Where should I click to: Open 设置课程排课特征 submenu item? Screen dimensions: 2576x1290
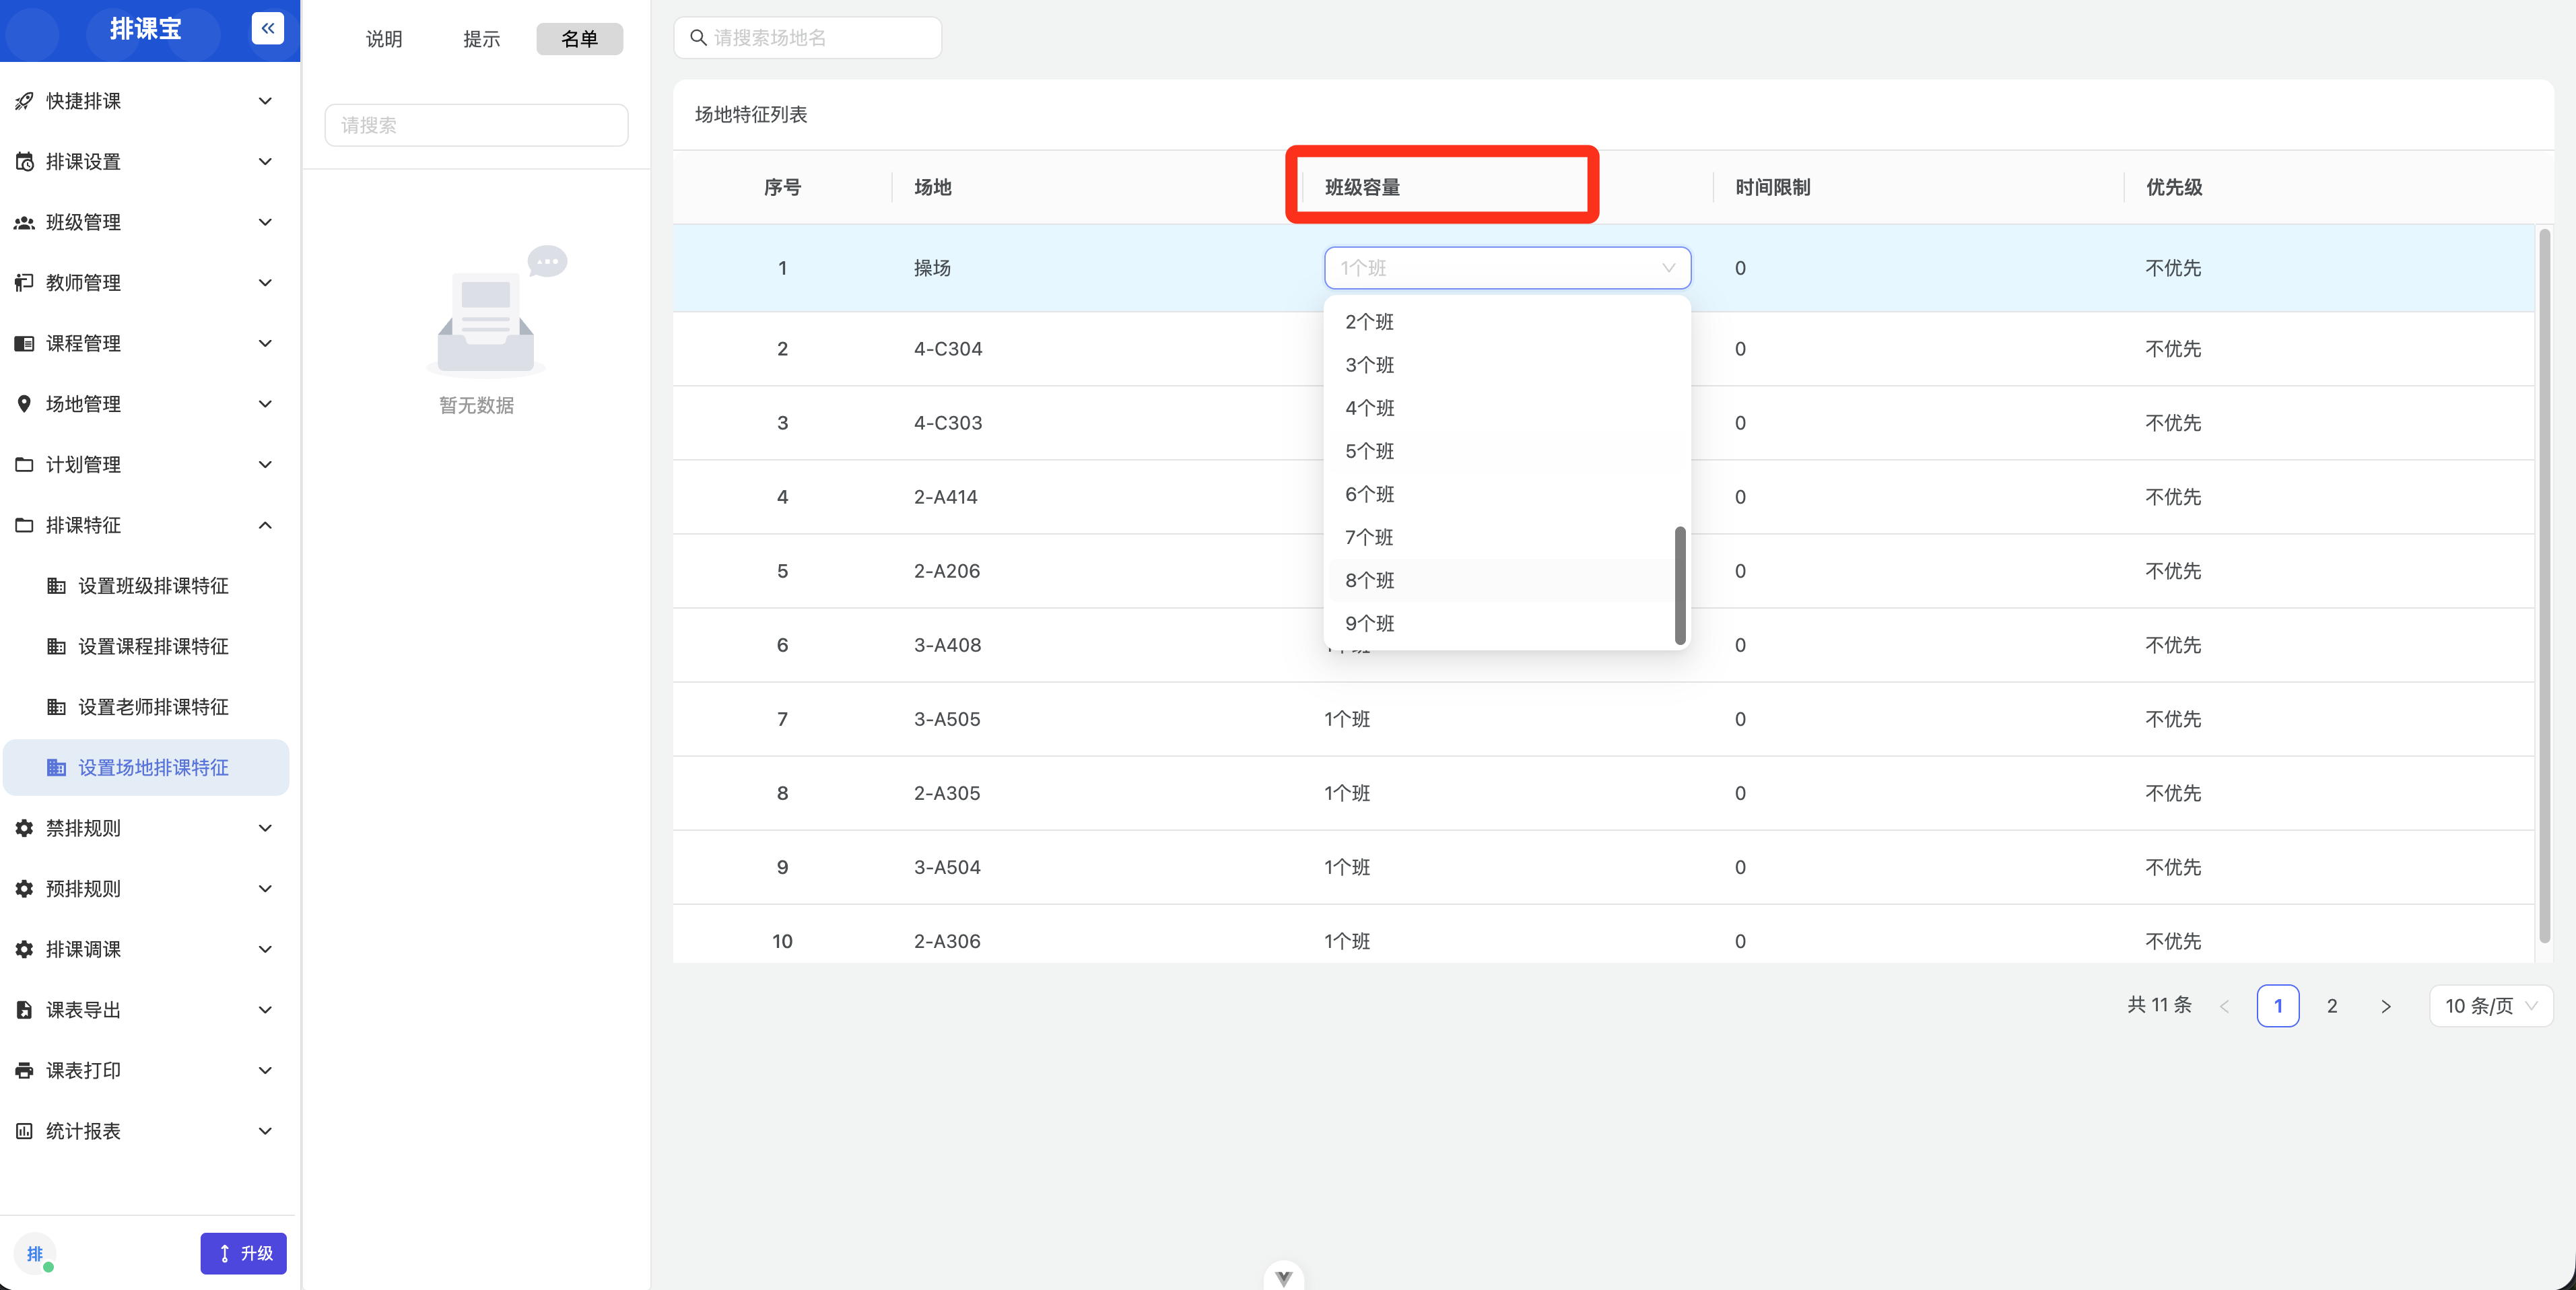click(146, 647)
